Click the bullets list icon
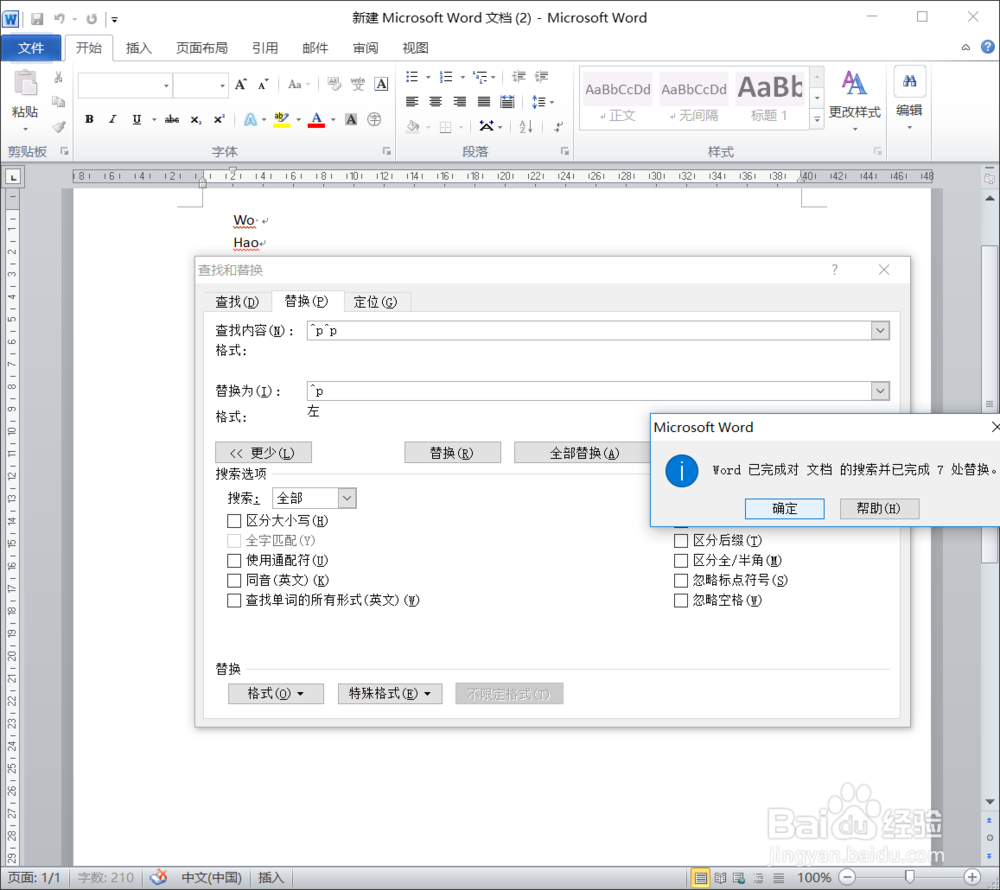 click(x=413, y=75)
